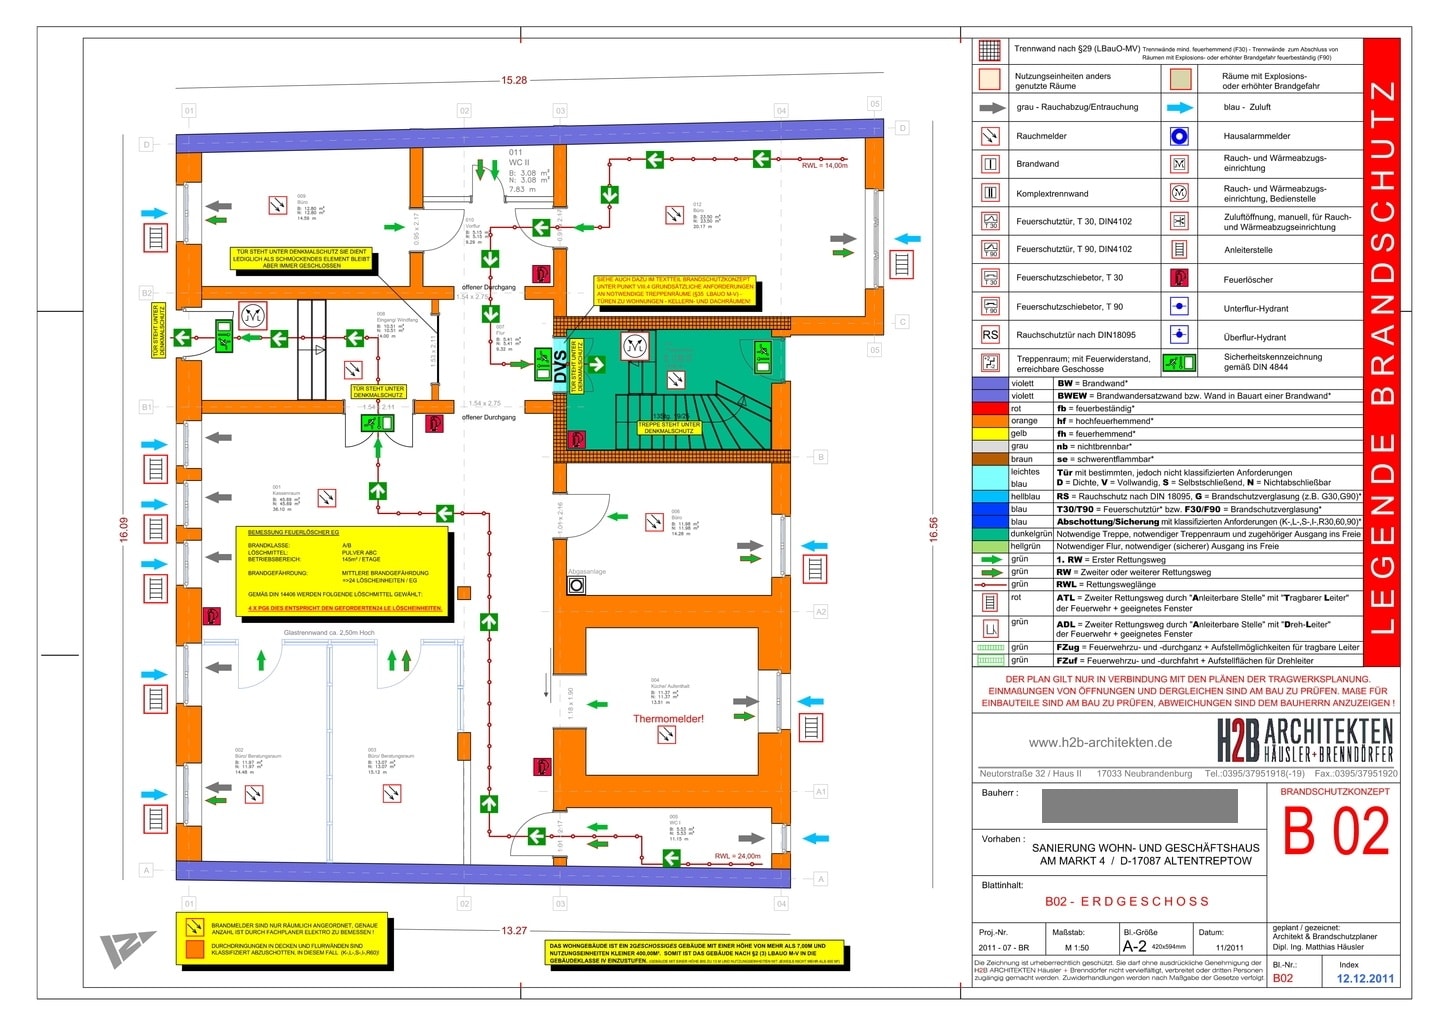Viewport: 1450px width, 1026px height.
Task: Pick the gelb feuerhemmend color swatch
Action: pos(990,434)
